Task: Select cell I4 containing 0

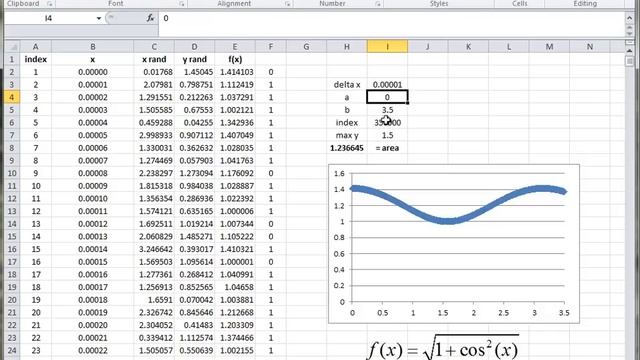Action: (387, 97)
